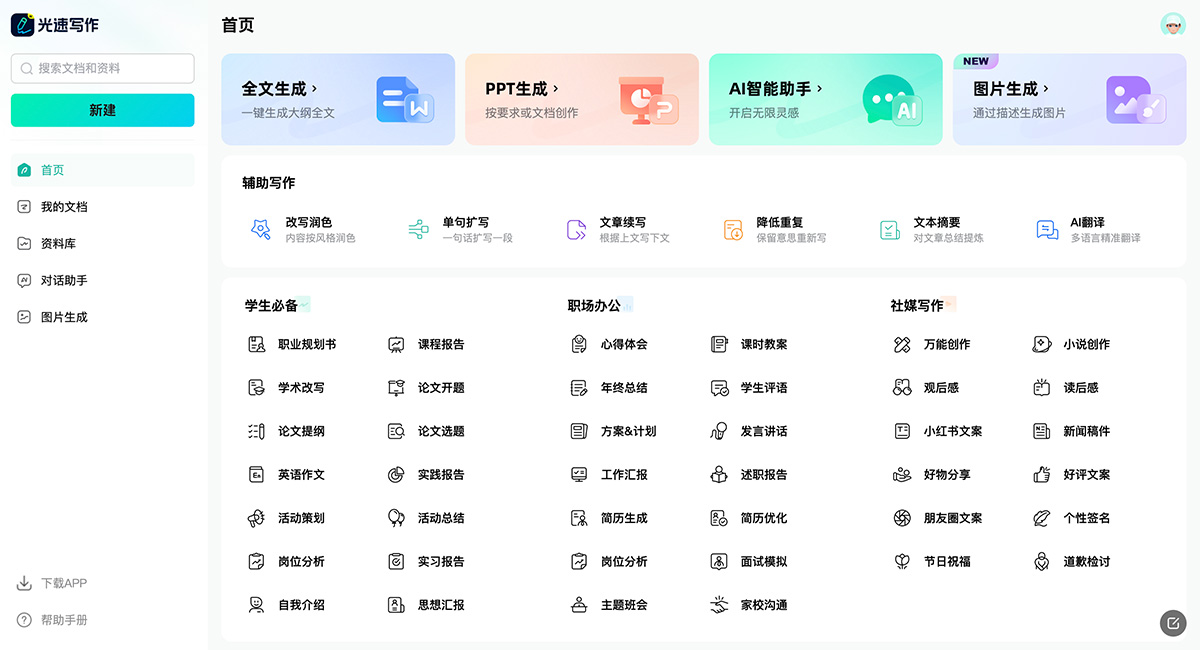Open the user avatar at top right
The width and height of the screenshot is (1200, 650).
(1172, 25)
